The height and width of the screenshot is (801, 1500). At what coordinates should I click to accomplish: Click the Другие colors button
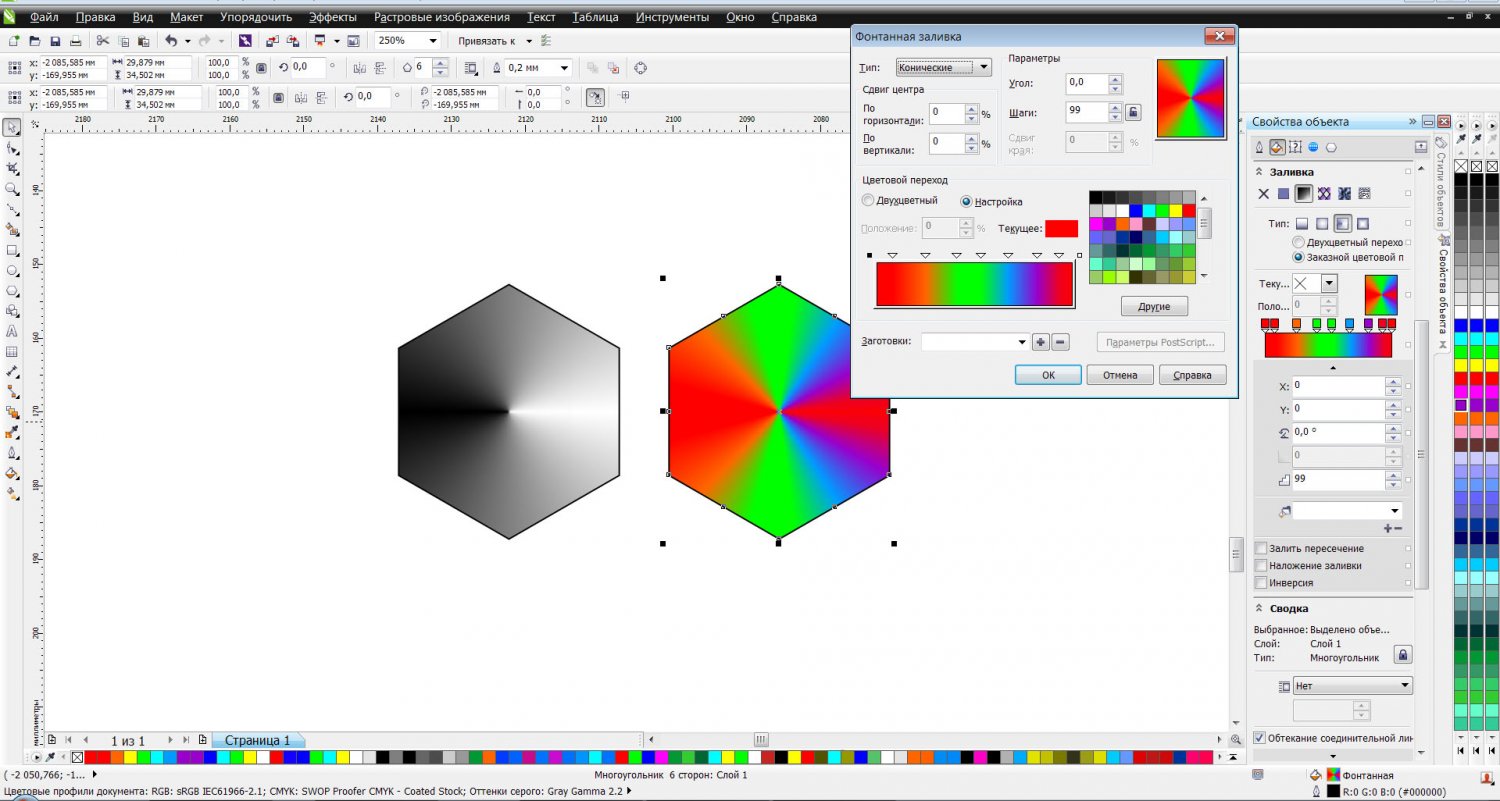pyautogui.click(x=1155, y=306)
